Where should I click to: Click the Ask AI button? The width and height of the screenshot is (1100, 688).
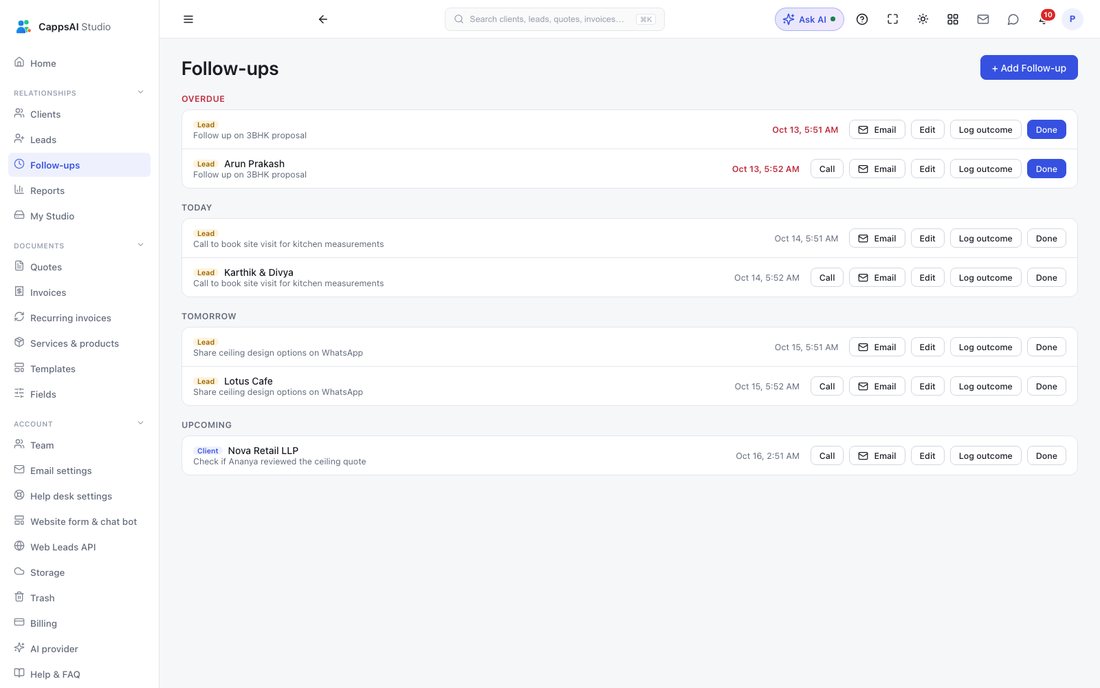[809, 19]
